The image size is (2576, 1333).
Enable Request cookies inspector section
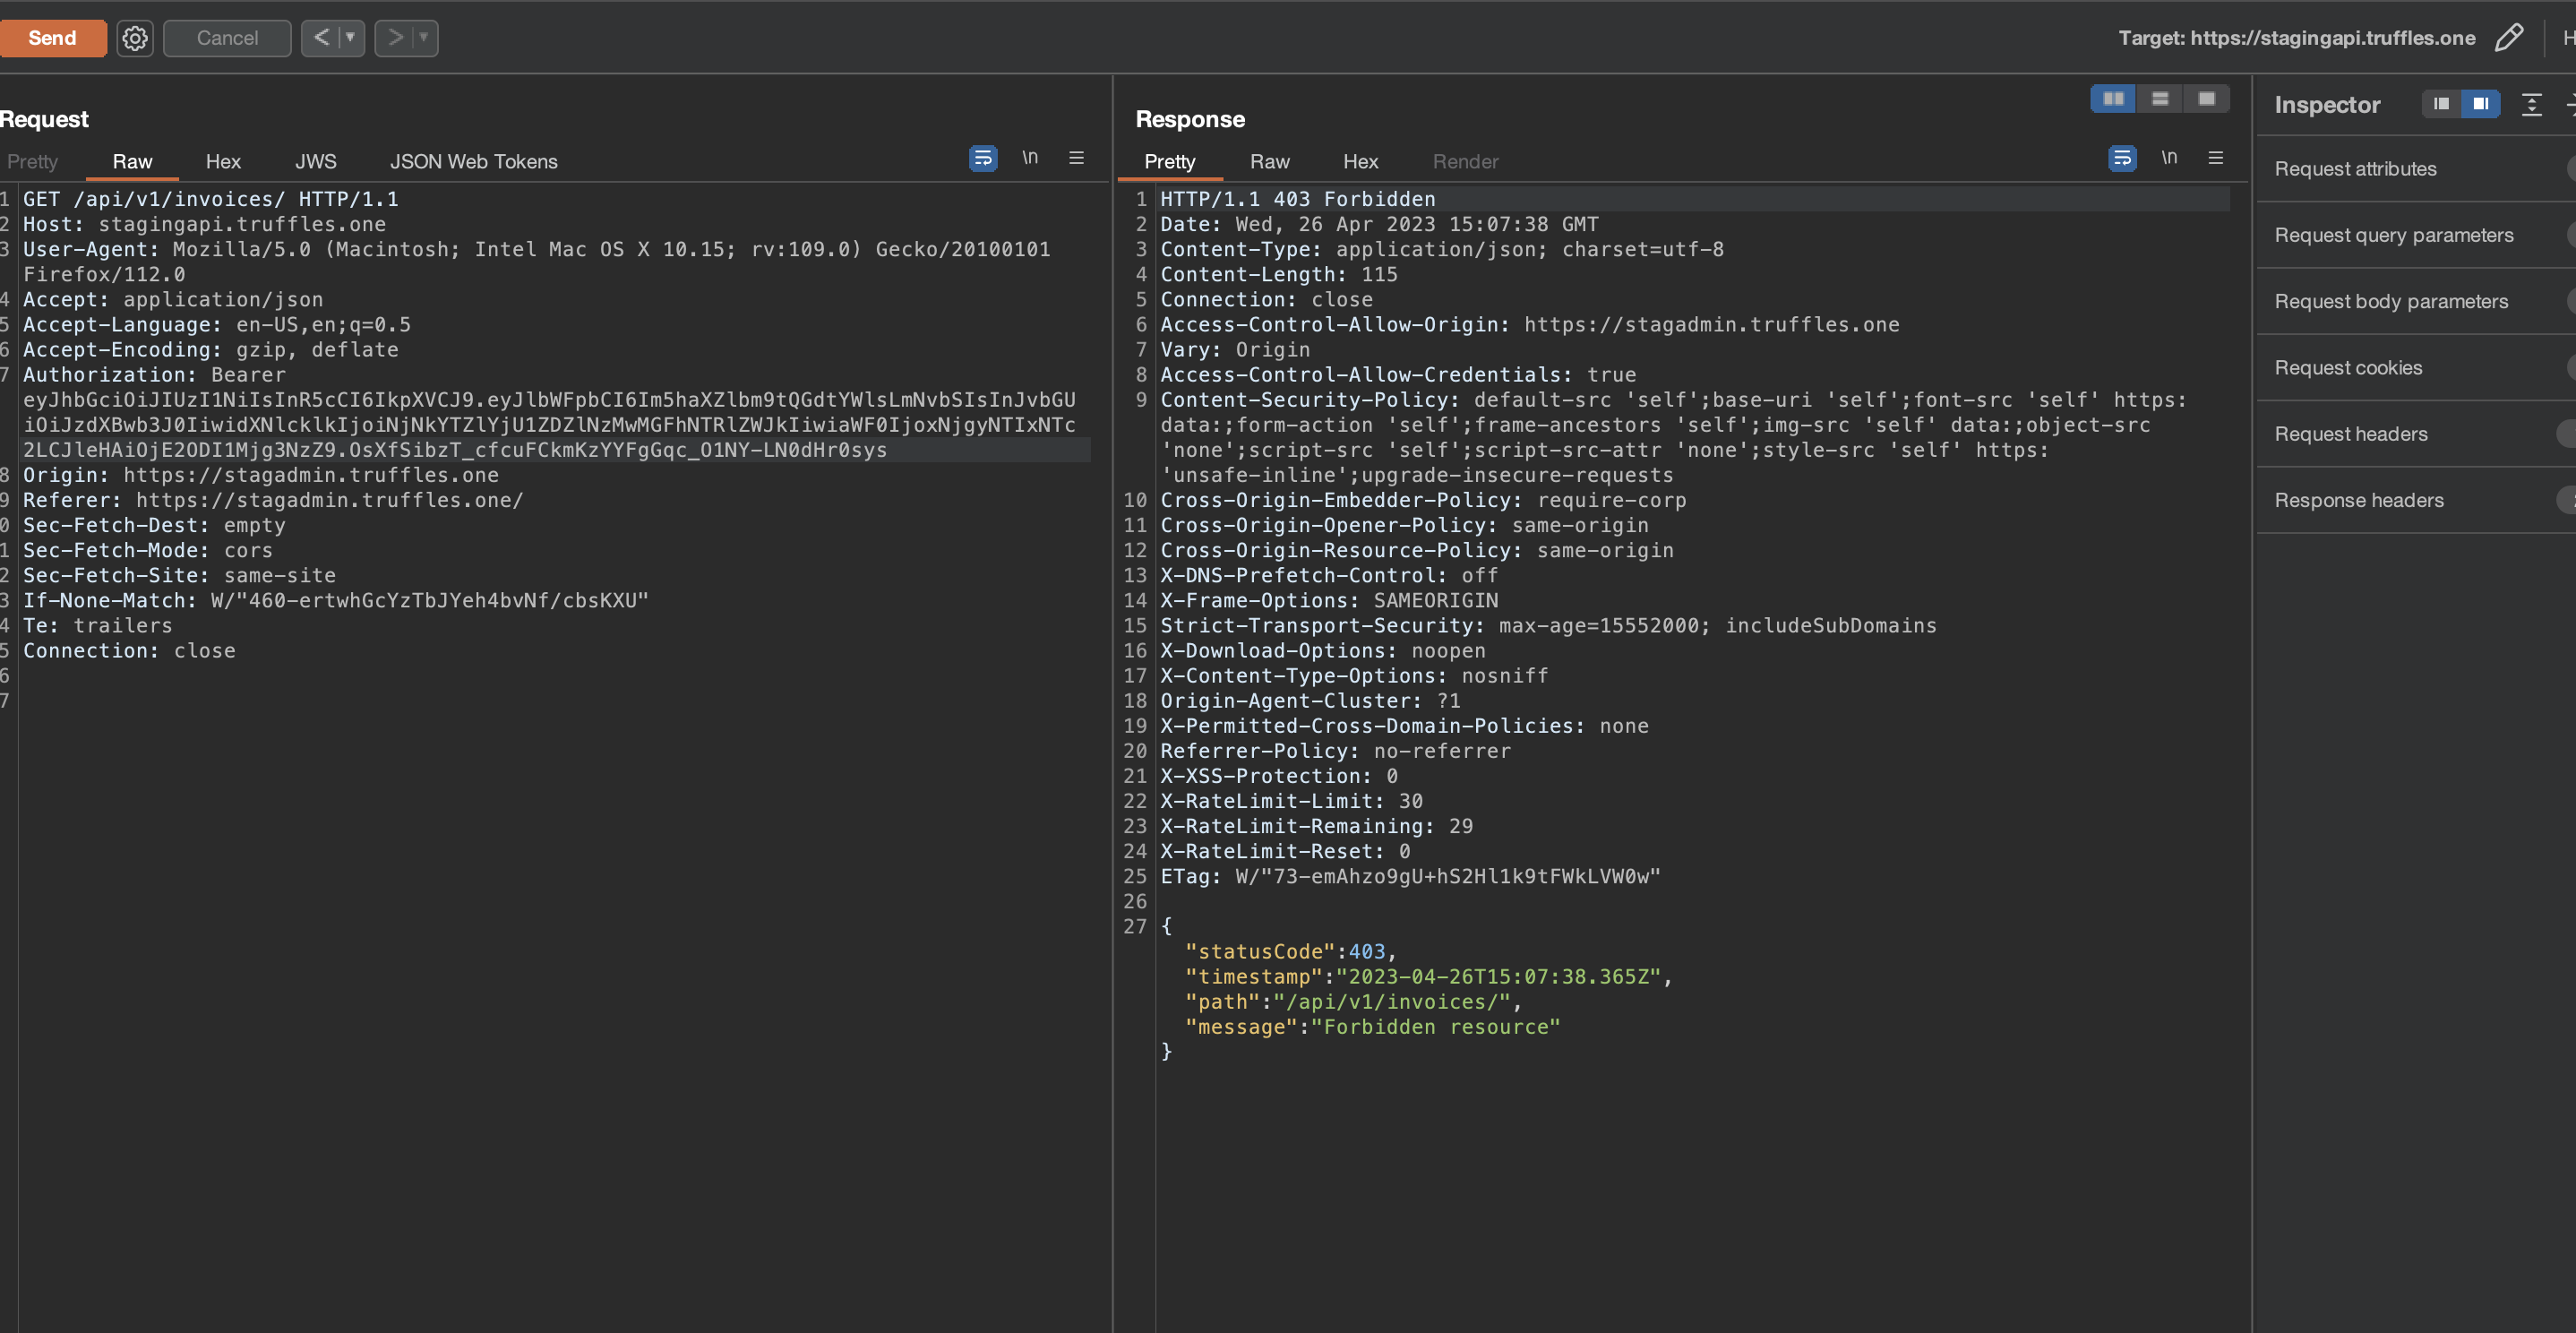(2566, 367)
